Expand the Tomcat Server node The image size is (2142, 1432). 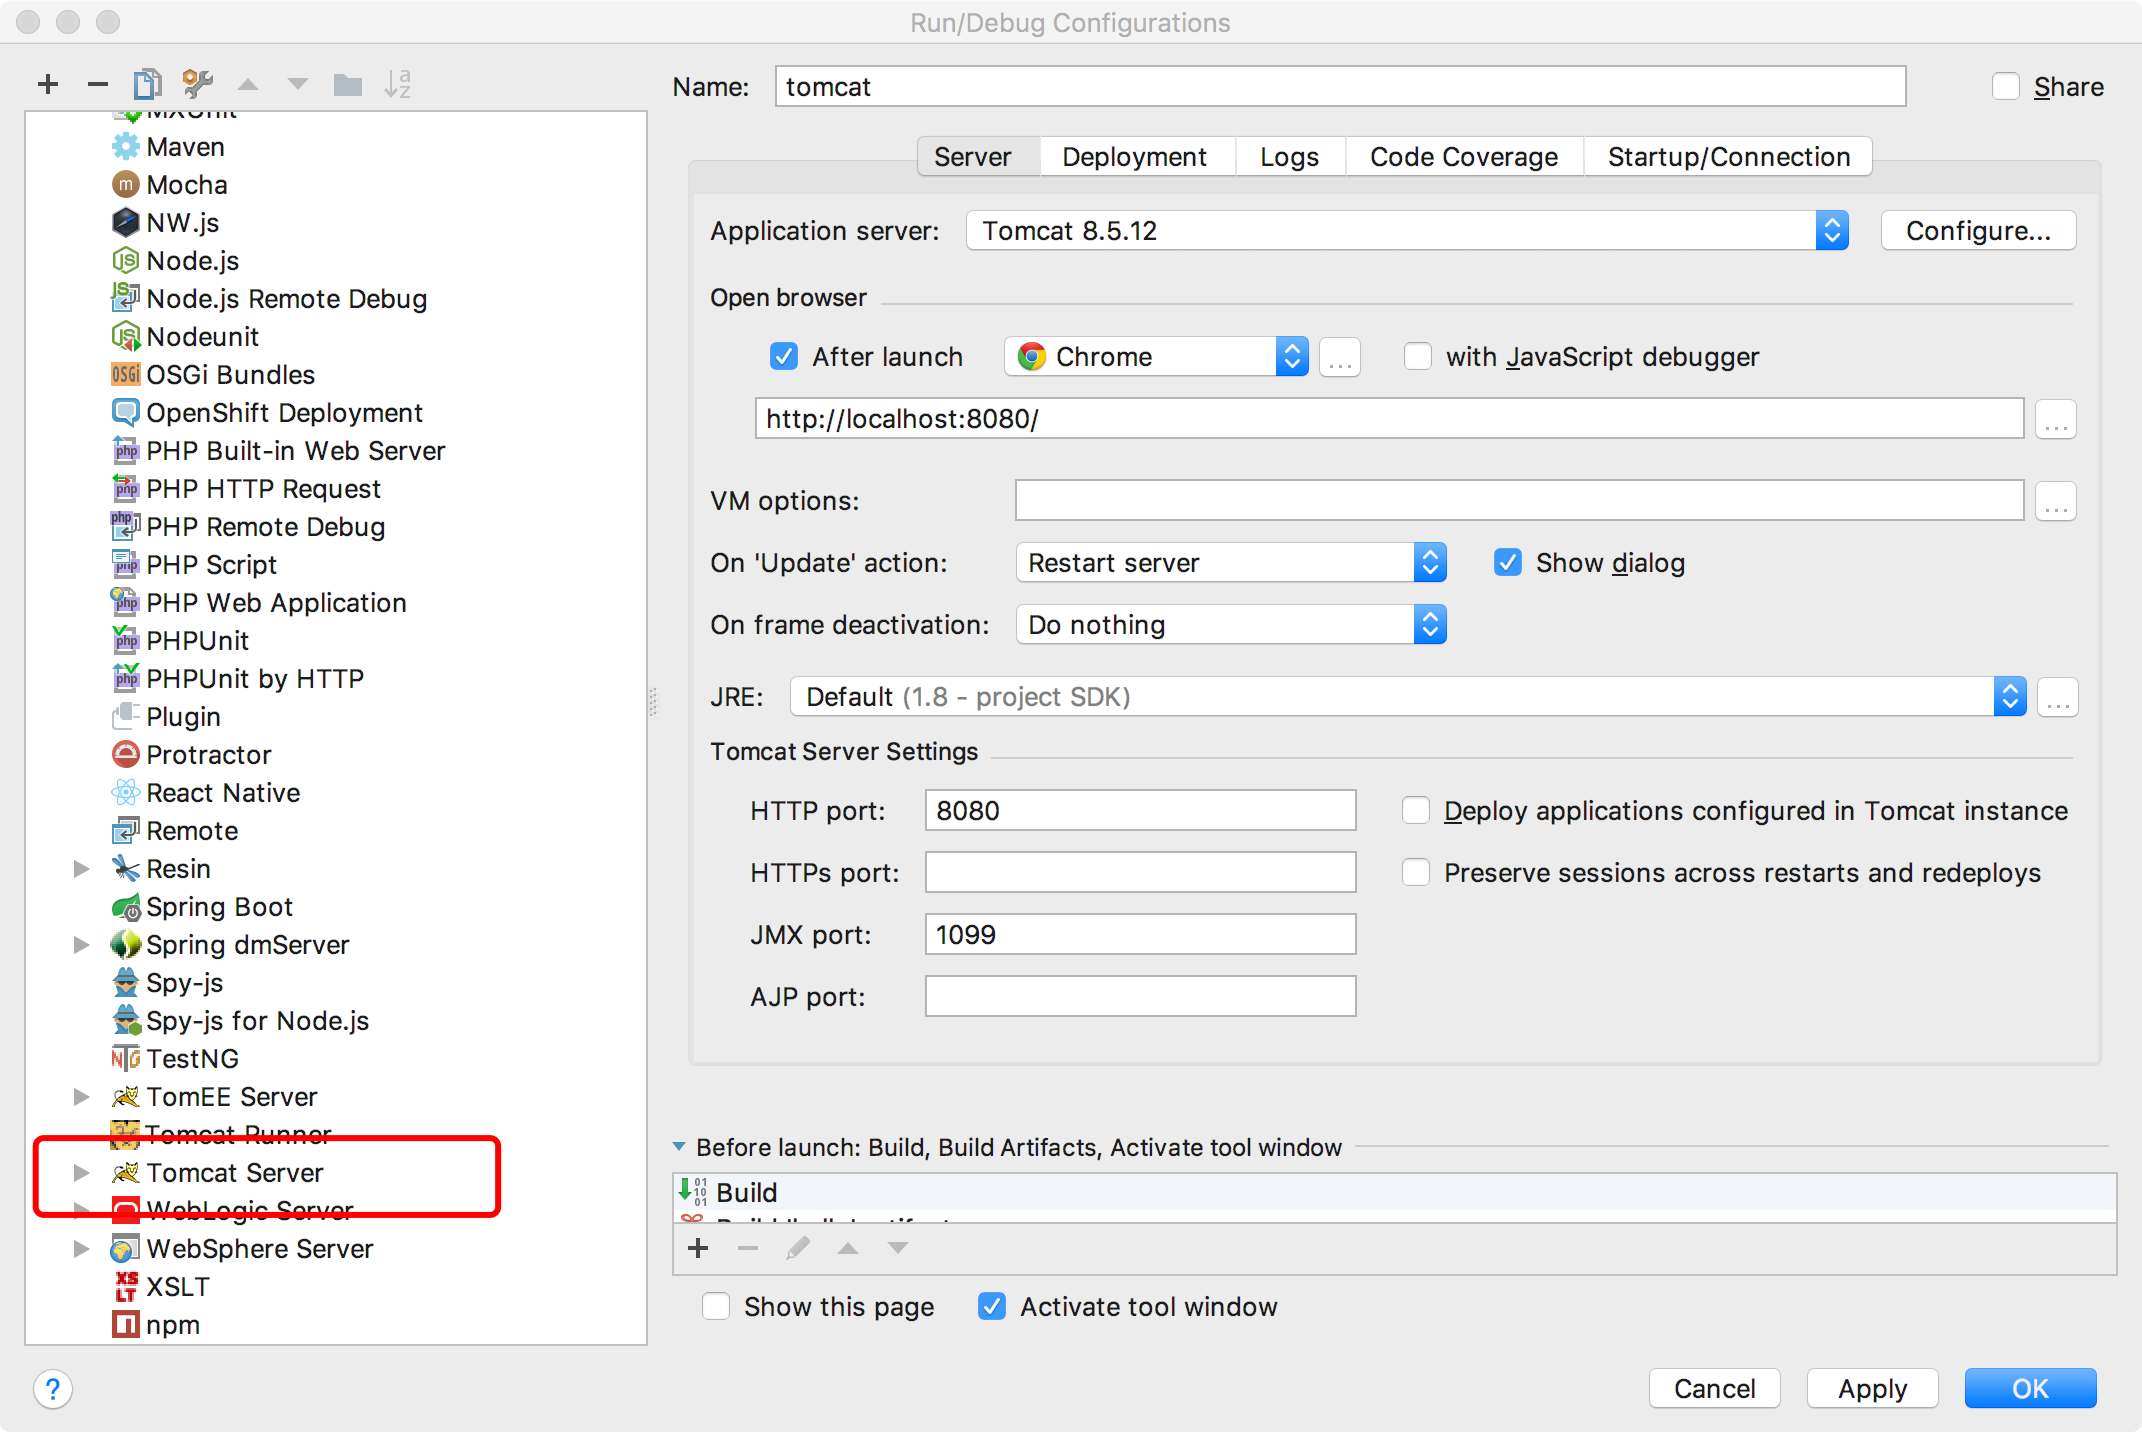pyautogui.click(x=82, y=1173)
